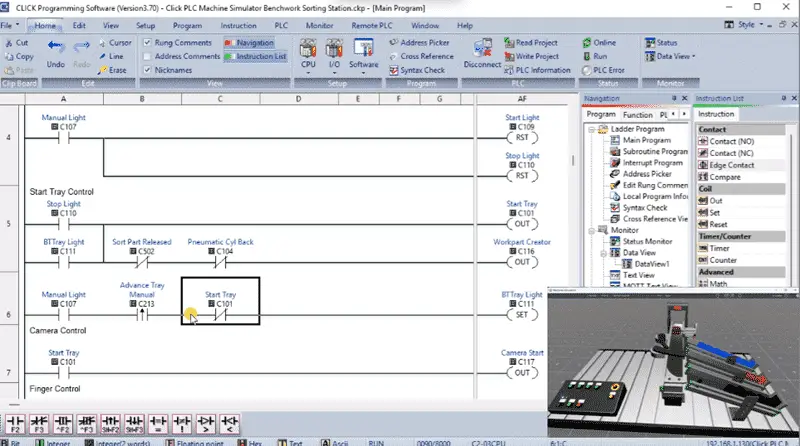Image resolution: width=800 pixels, height=446 pixels.
Task: Open the I/O setup icon
Action: point(334,49)
